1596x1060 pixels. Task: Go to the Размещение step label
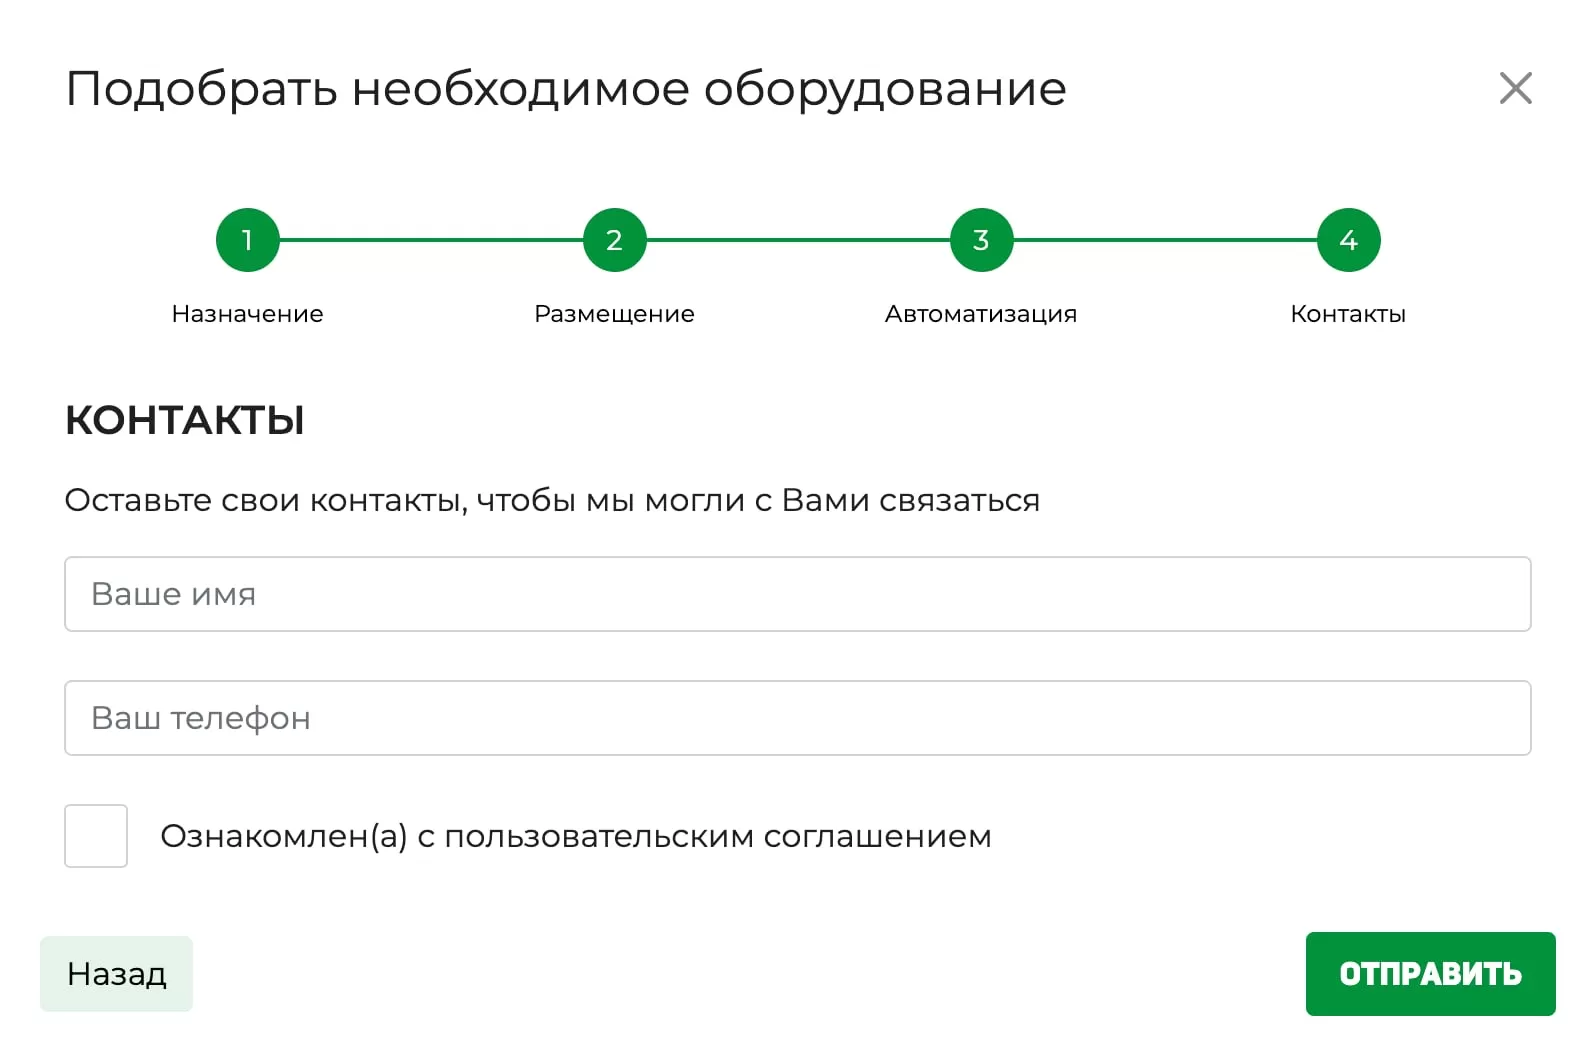click(614, 314)
